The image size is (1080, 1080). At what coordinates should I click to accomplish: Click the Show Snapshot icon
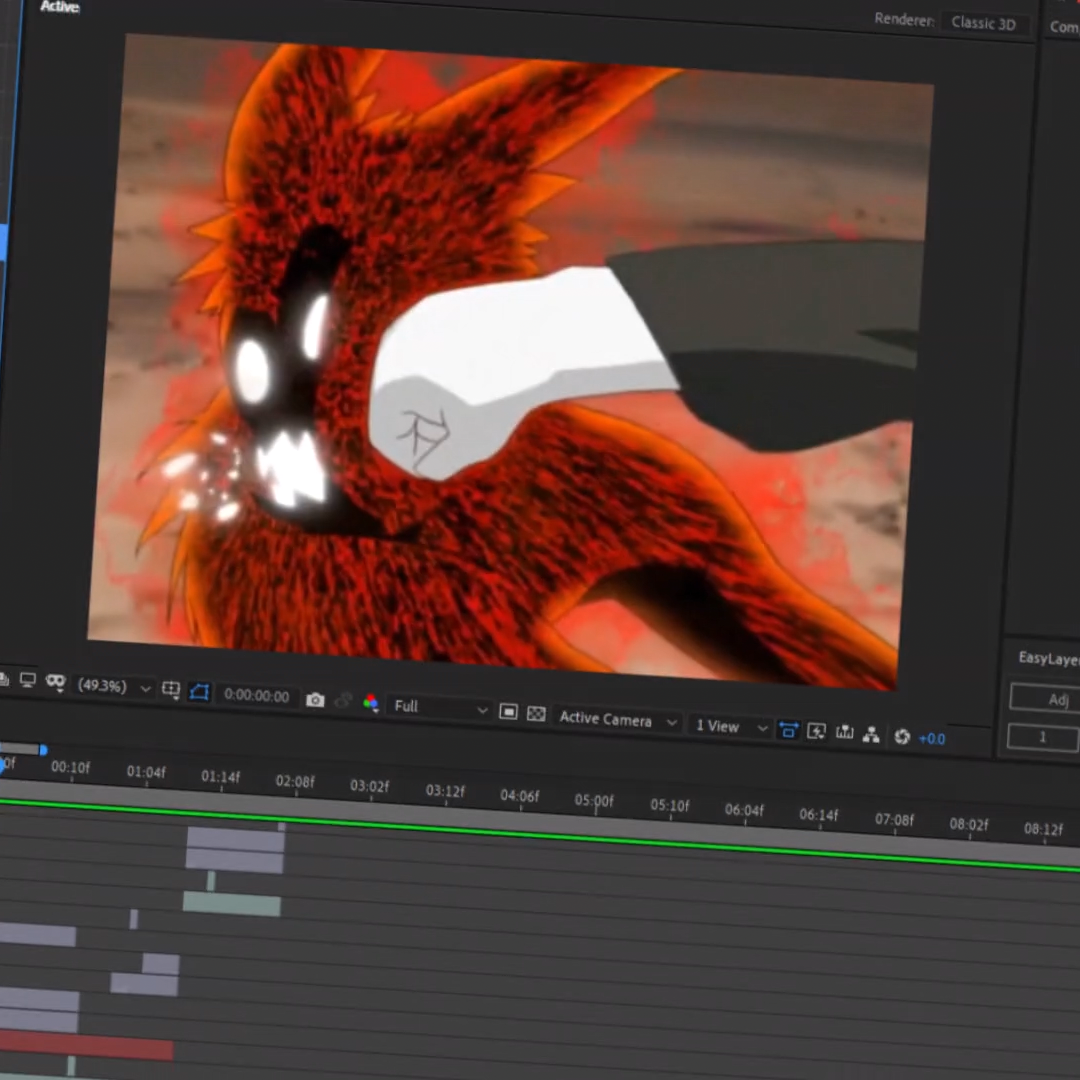(342, 701)
